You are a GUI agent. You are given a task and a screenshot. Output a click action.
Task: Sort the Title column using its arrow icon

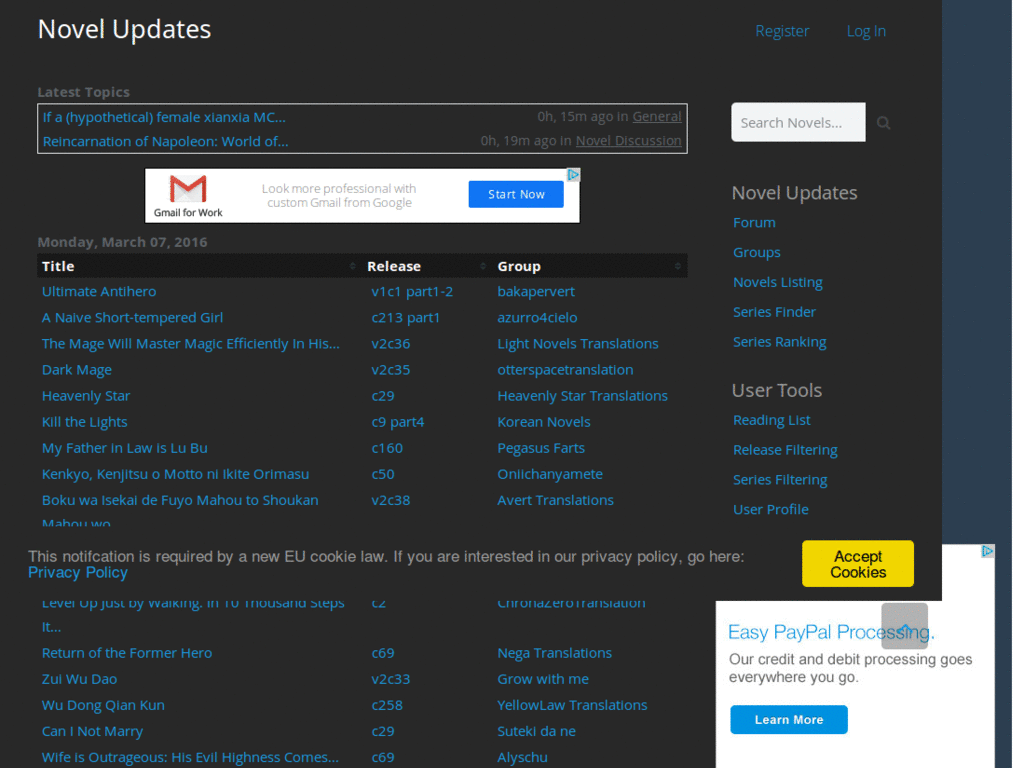(x=352, y=266)
